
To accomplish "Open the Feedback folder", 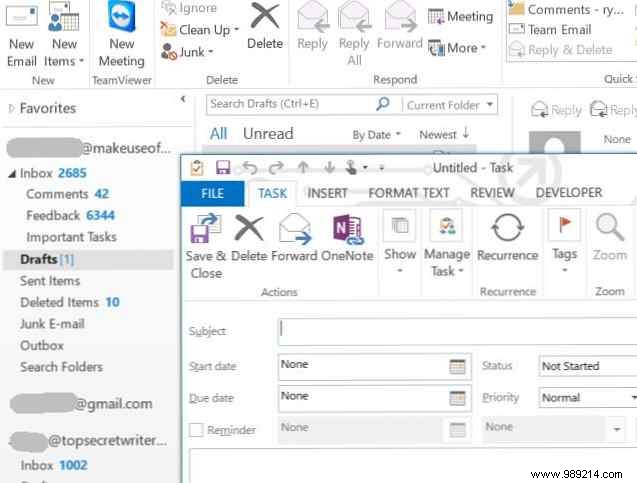I will point(70,215).
